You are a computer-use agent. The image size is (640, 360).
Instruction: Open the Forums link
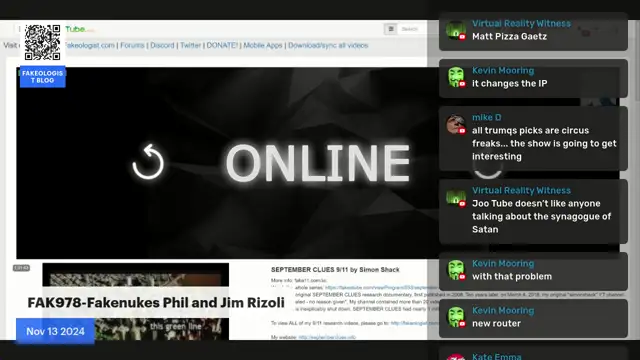[132, 45]
